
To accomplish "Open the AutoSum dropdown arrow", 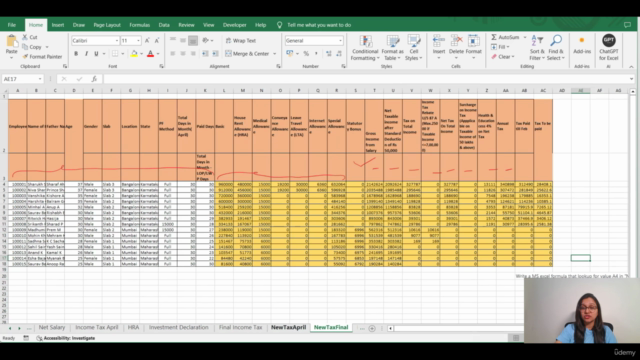I will click(x=525, y=37).
